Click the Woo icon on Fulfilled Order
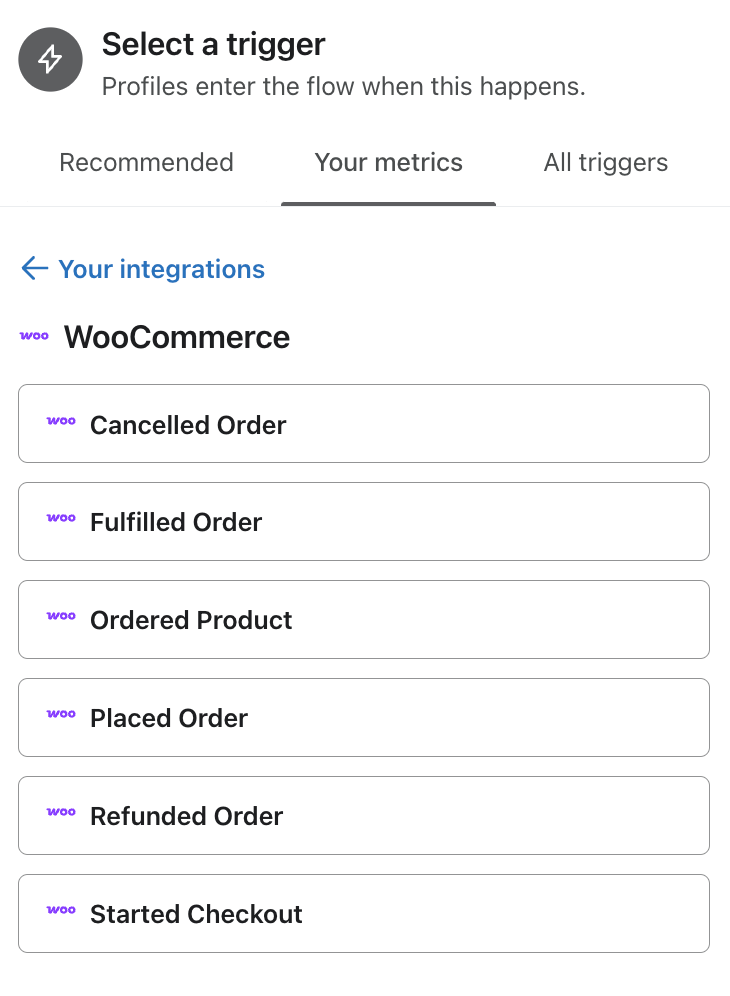The width and height of the screenshot is (730, 996). pyautogui.click(x=61, y=519)
